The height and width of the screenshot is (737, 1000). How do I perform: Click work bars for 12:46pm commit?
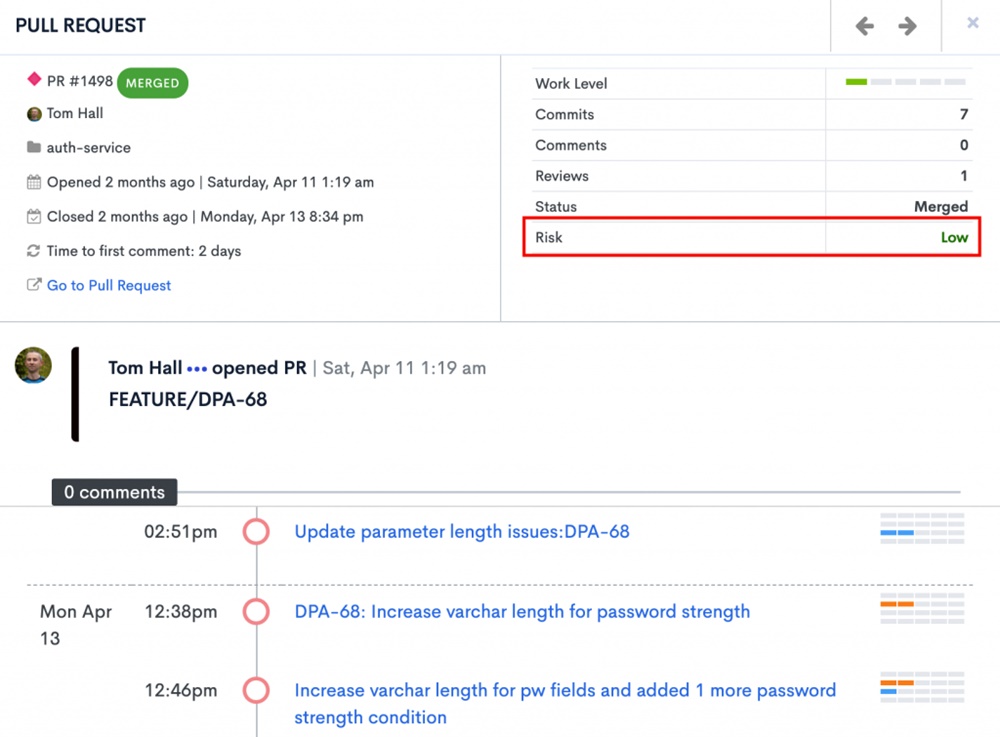click(922, 687)
